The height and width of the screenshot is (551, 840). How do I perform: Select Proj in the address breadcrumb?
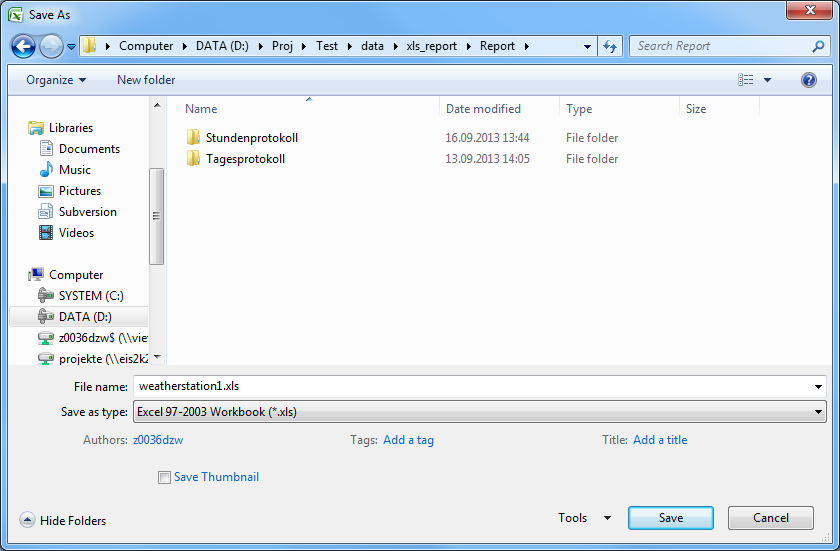pos(282,46)
